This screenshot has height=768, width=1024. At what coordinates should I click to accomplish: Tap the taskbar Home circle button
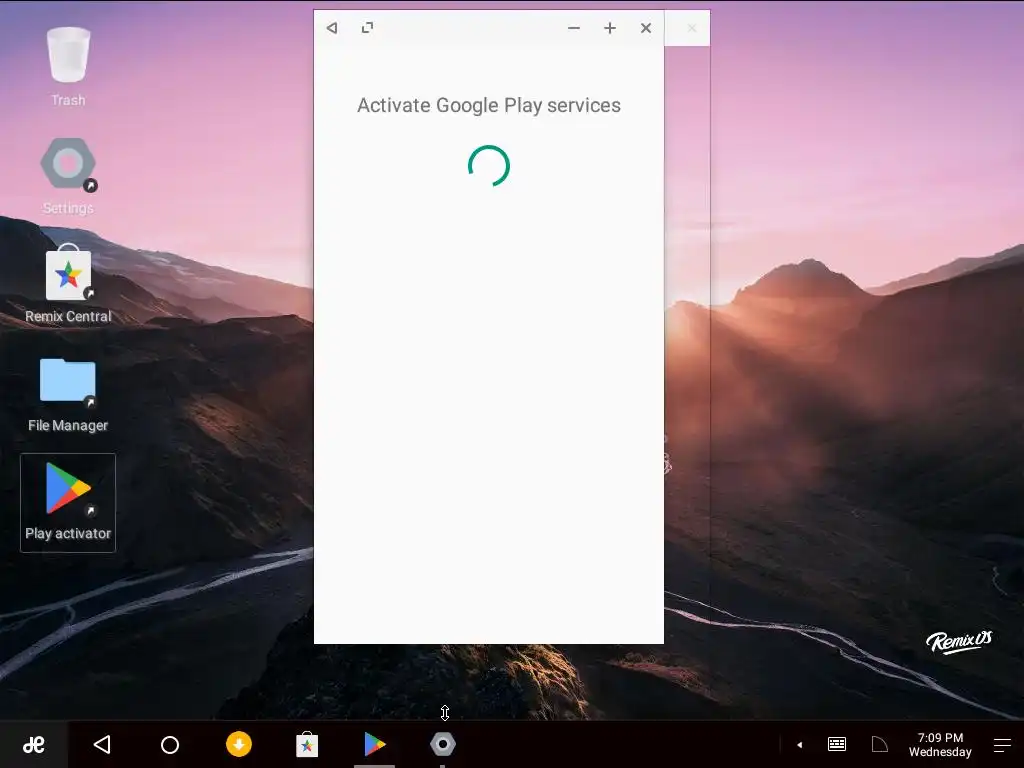170,744
